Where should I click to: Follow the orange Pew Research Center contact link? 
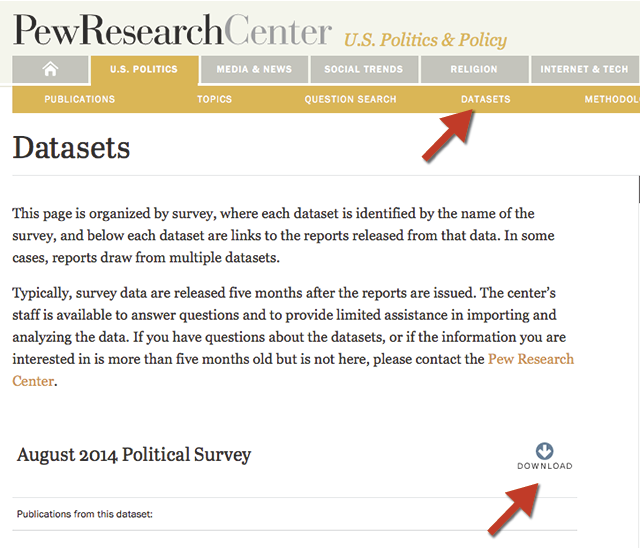[x=530, y=359]
